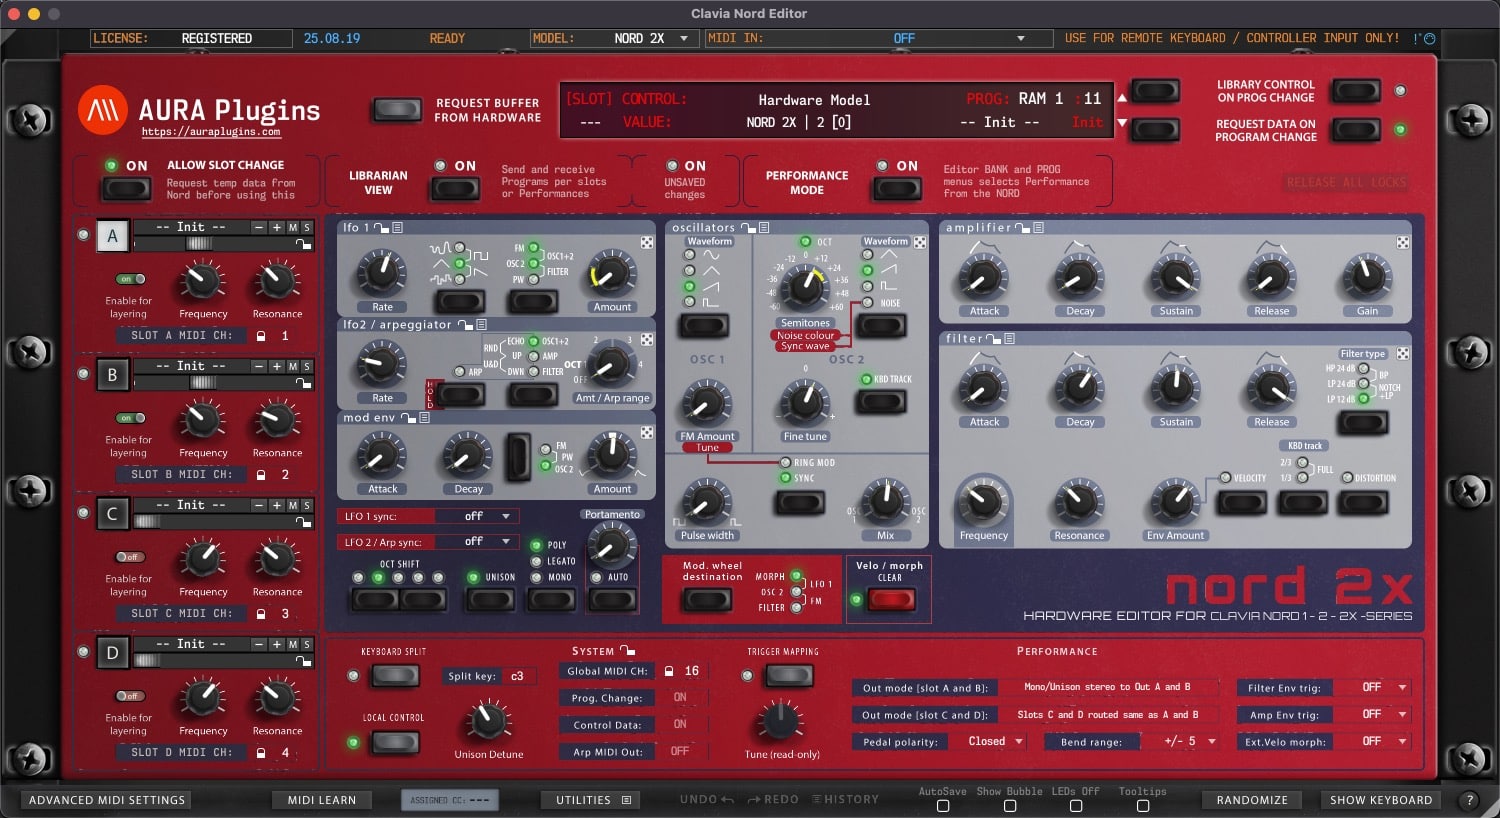Toggle slot A Enable for layering switch
This screenshot has height=818, width=1500.
[130, 279]
